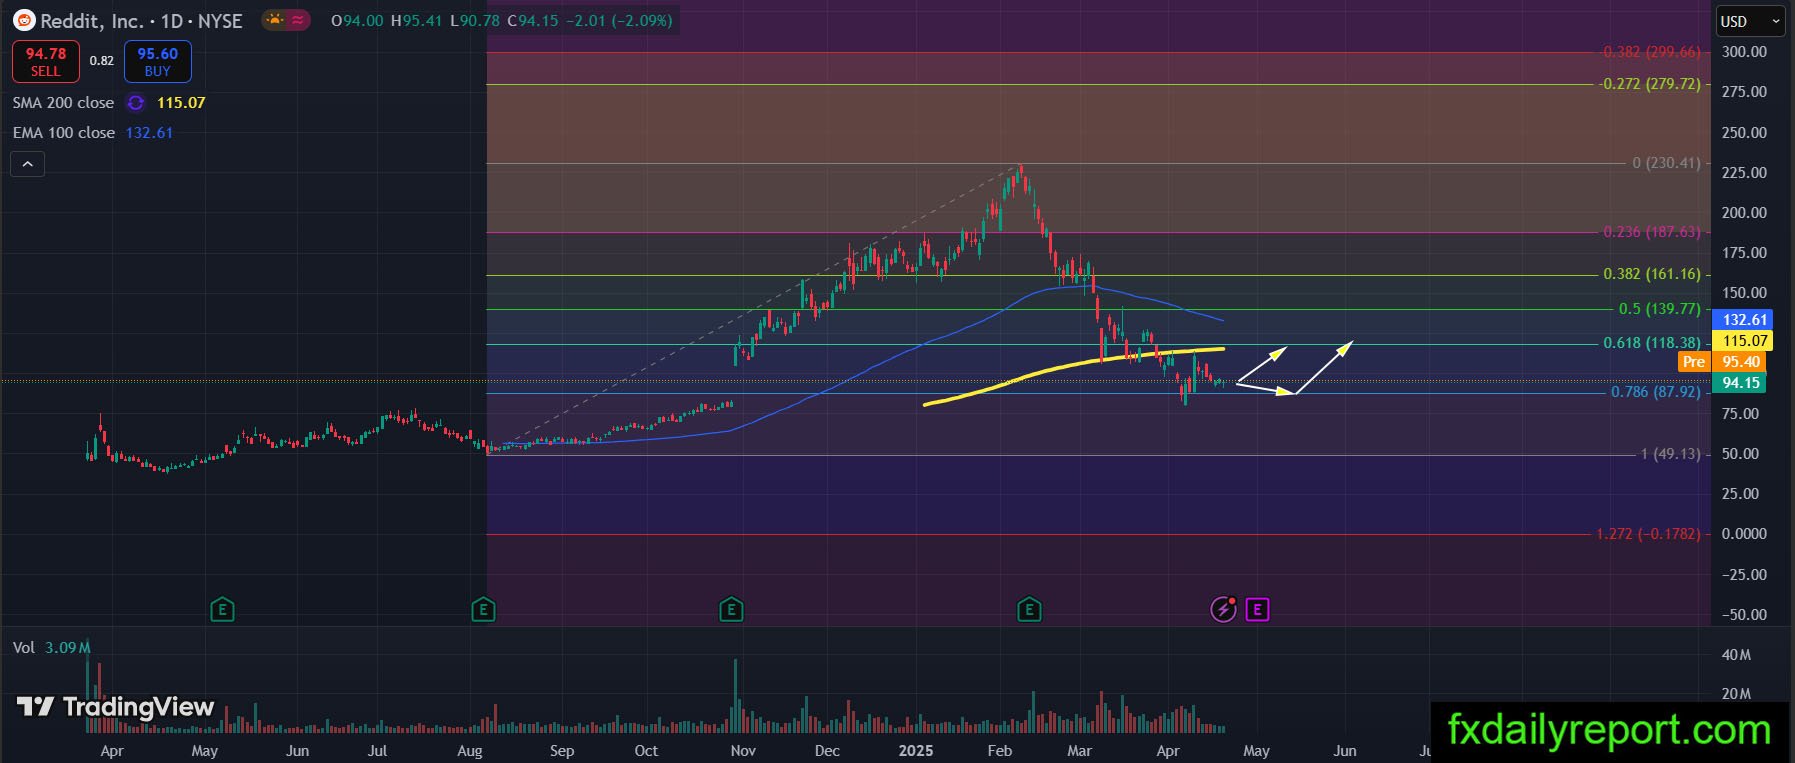Click the earnings marker at August

pos(483,609)
